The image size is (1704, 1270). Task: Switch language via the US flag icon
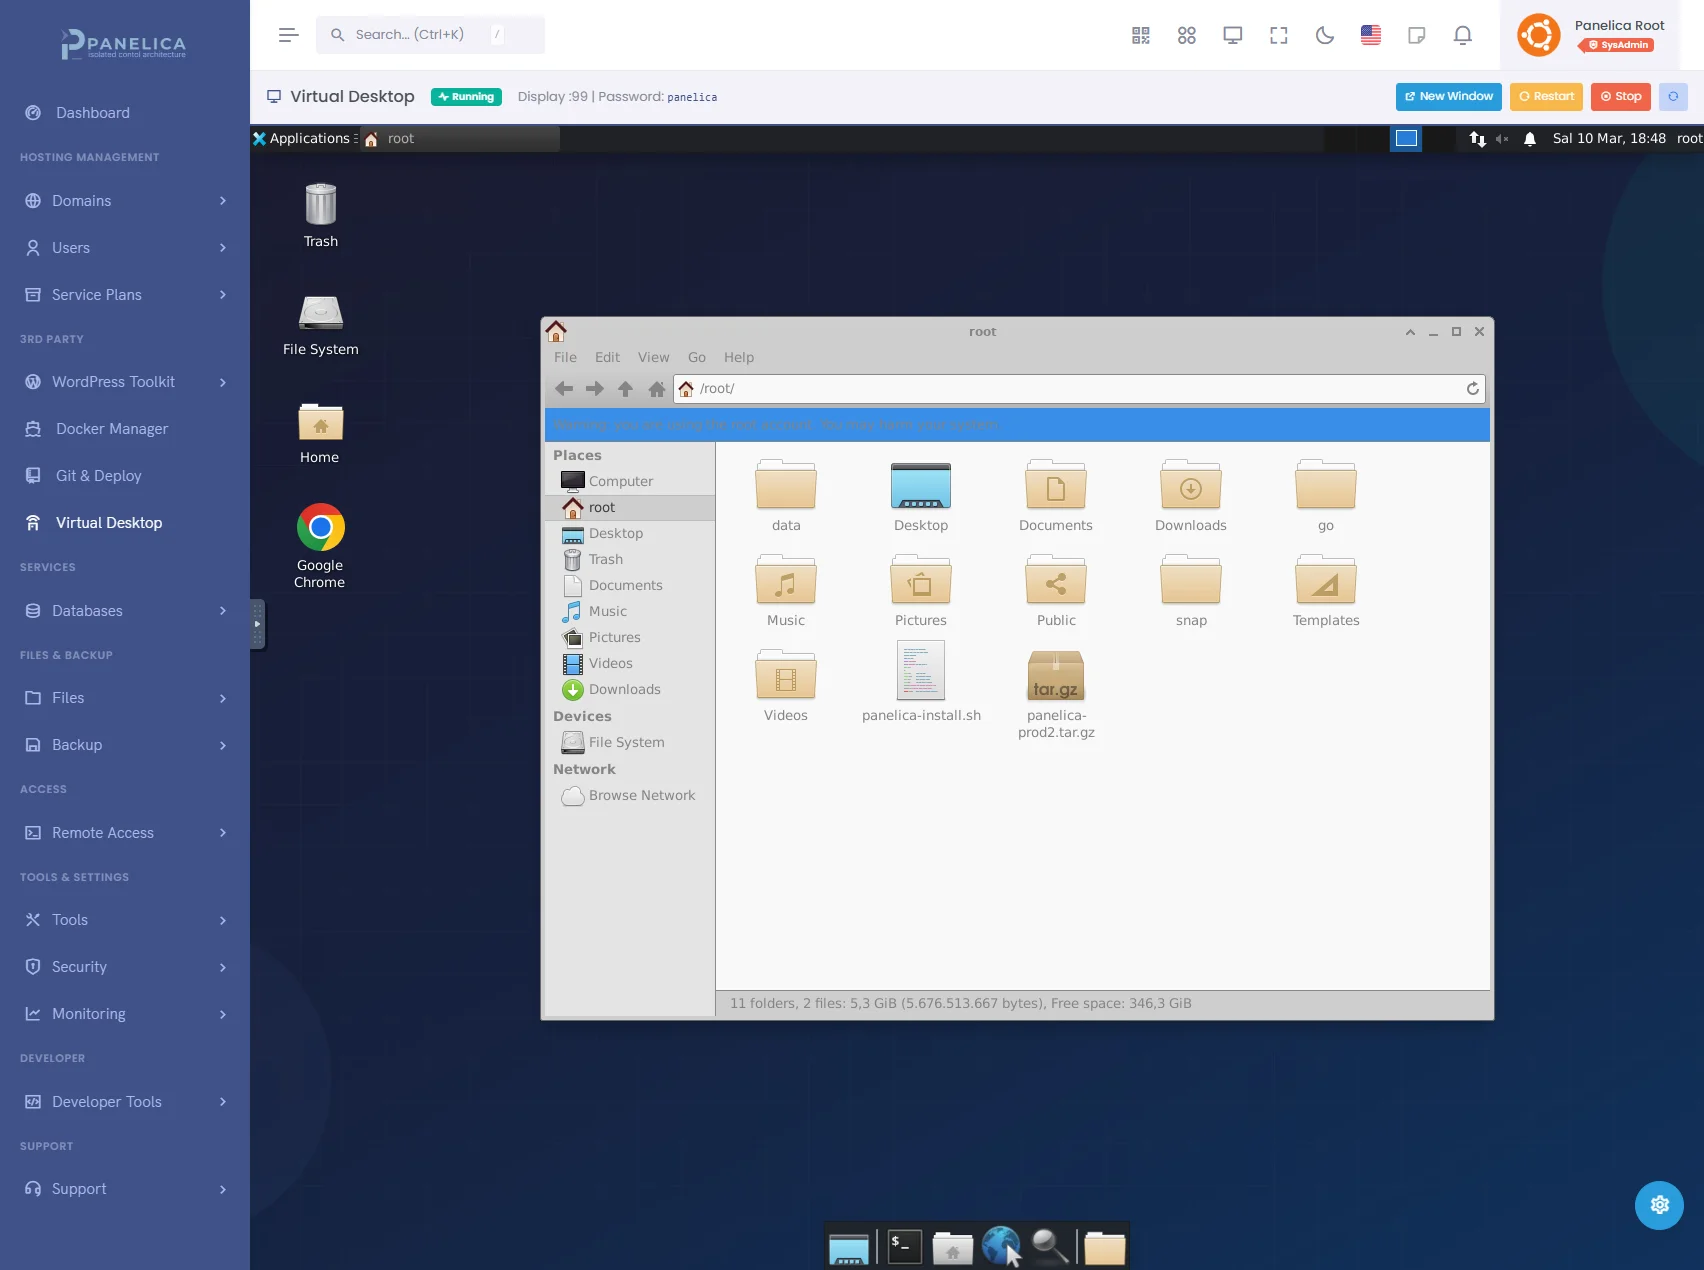[x=1370, y=35]
